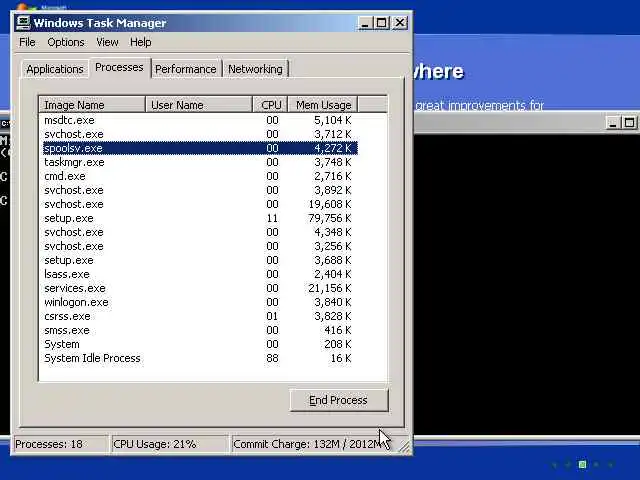Select the System Idle Process row
This screenshot has height=480, width=640.
200,358
